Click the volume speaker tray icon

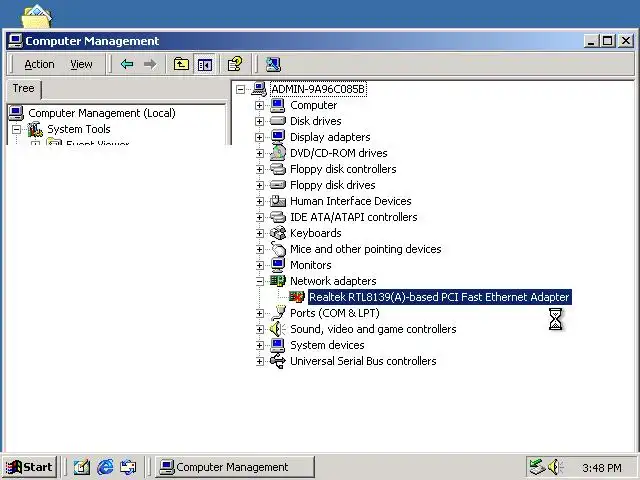click(x=555, y=467)
